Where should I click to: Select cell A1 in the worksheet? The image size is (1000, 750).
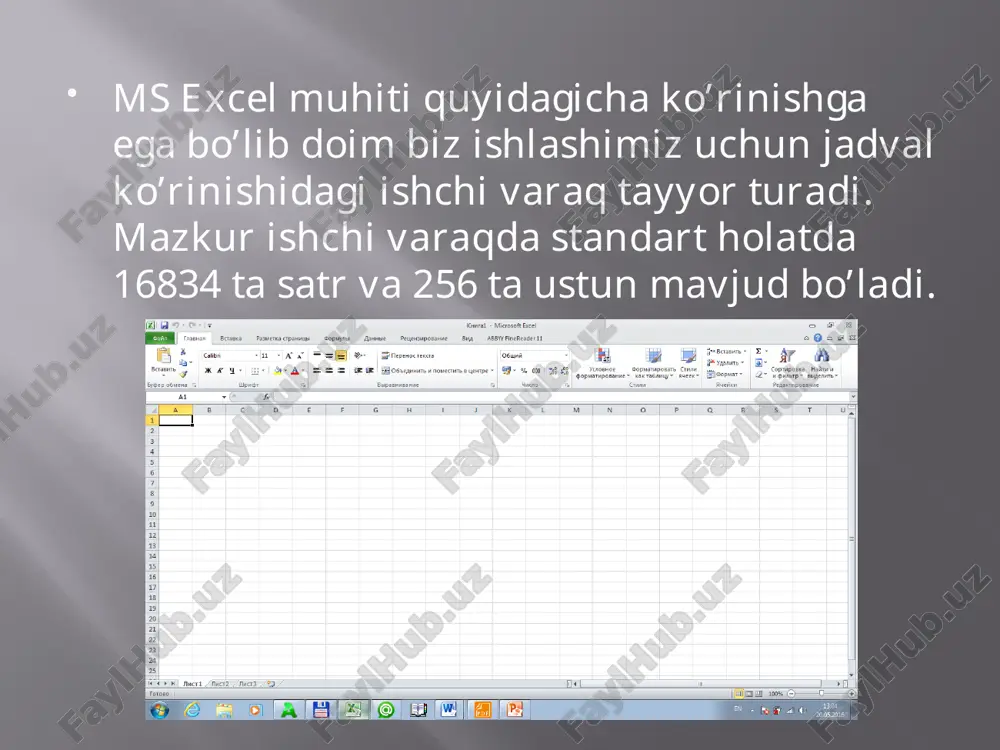[175, 420]
